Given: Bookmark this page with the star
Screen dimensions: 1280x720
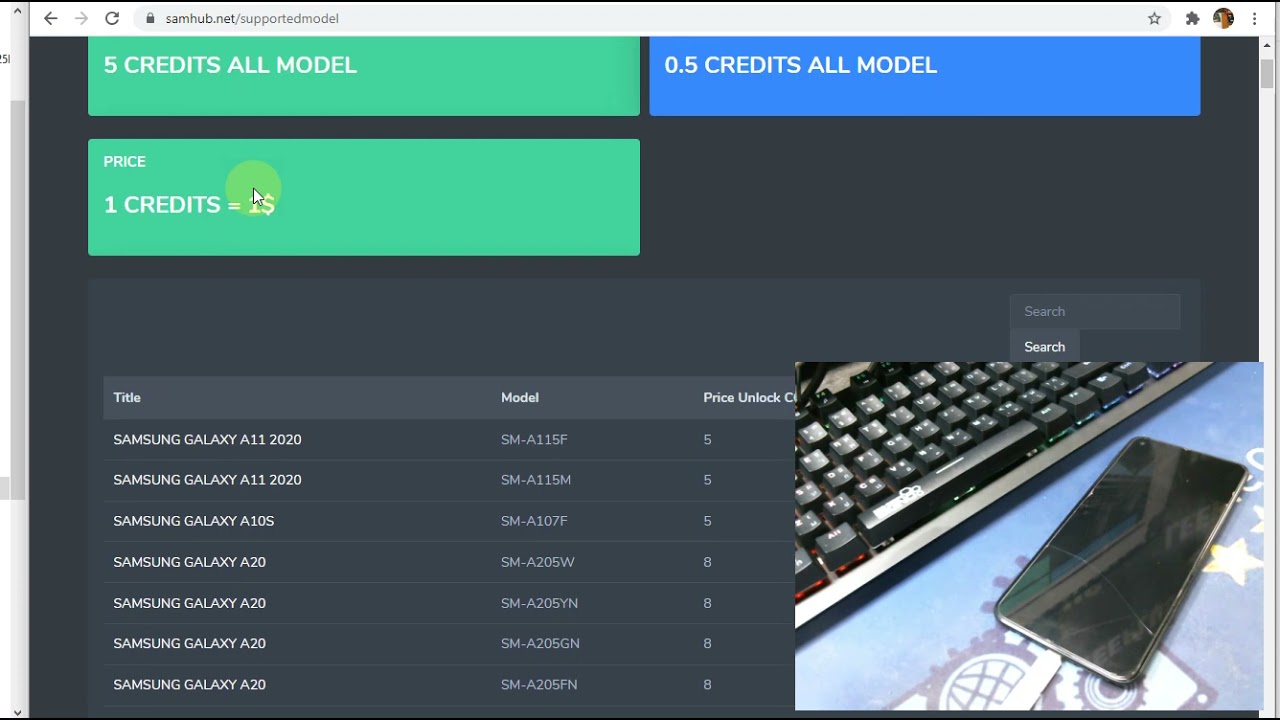Looking at the screenshot, I should (x=1154, y=18).
